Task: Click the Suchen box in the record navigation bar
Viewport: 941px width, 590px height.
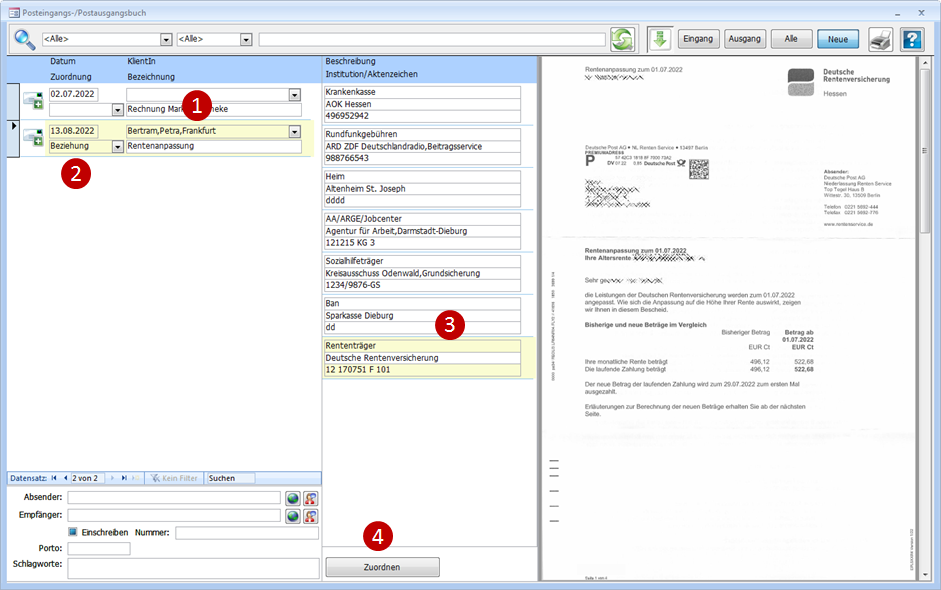Action: pos(230,478)
